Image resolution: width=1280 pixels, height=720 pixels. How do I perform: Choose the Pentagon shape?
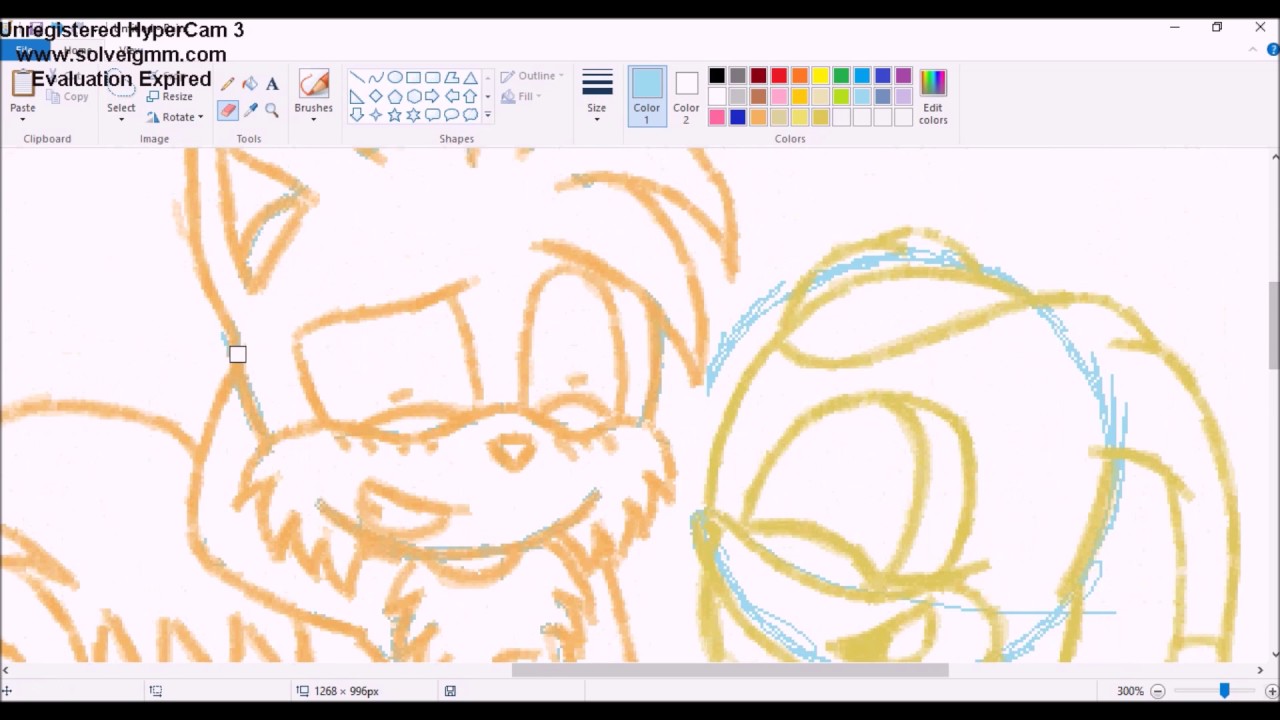click(x=395, y=97)
